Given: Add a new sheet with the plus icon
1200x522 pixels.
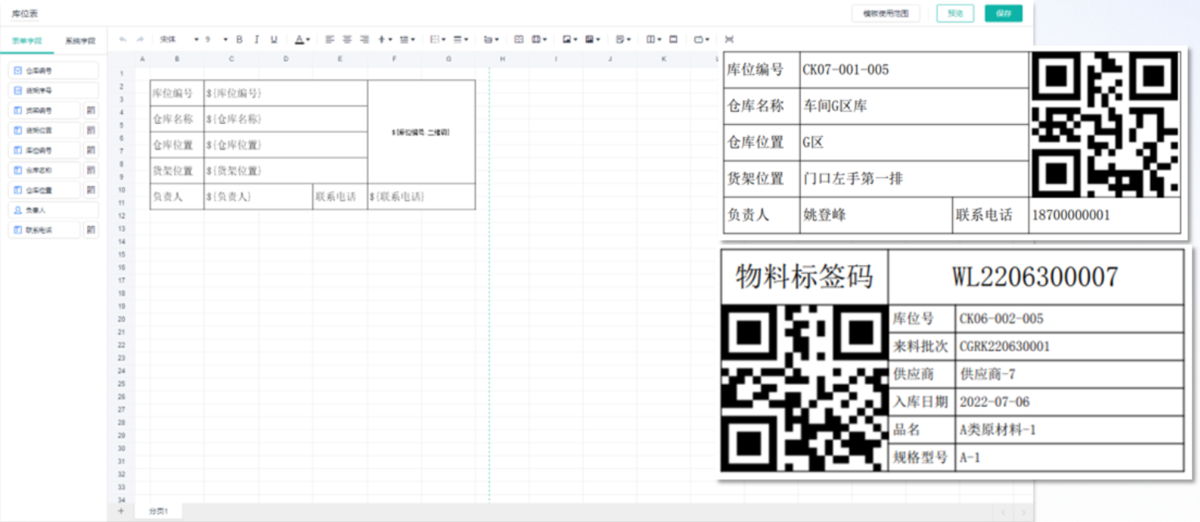Looking at the screenshot, I should pos(120,510).
